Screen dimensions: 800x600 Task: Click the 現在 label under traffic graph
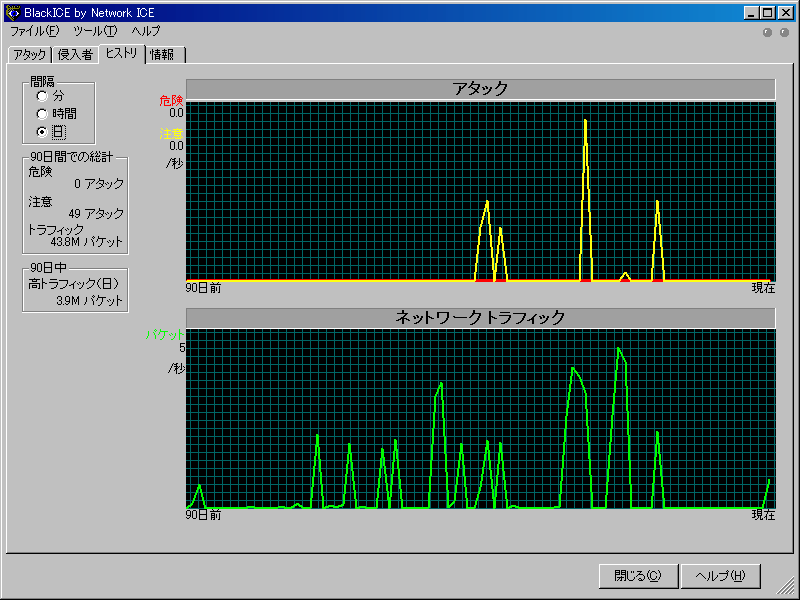click(x=763, y=515)
